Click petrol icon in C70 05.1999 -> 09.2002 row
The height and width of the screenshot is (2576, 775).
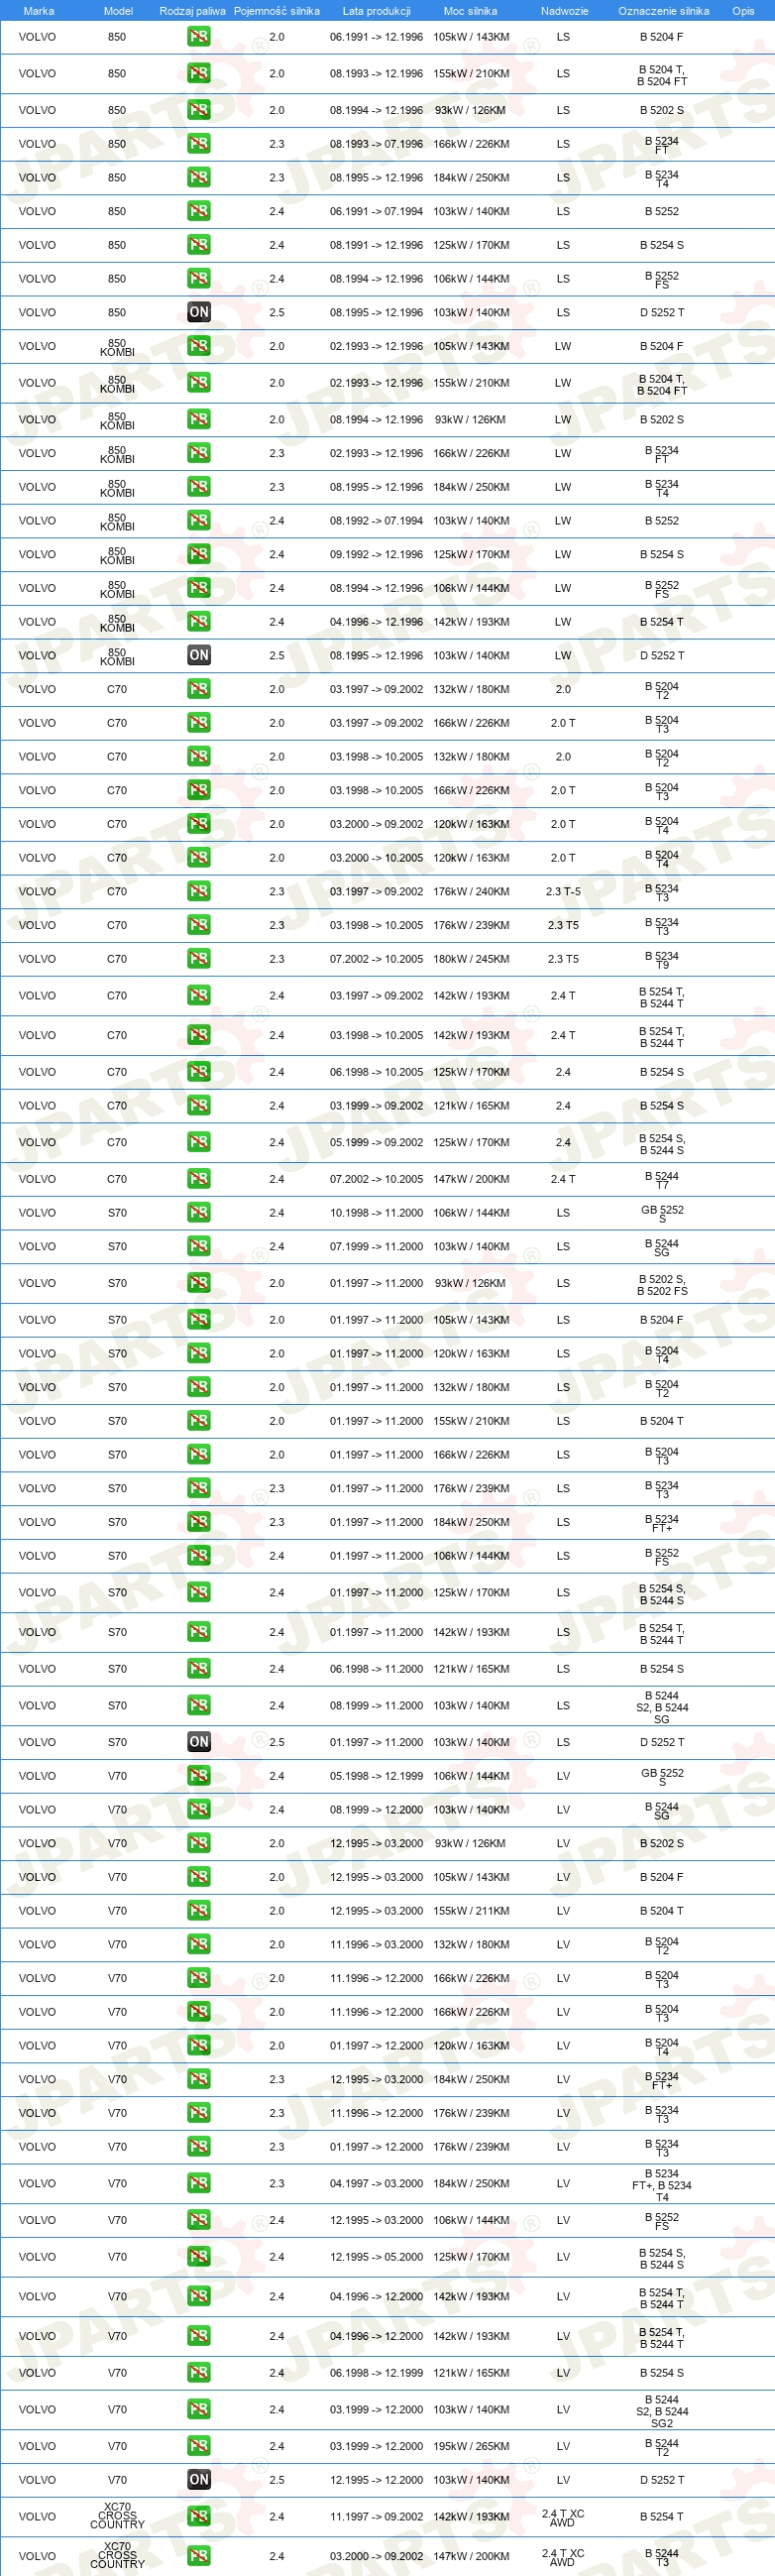click(x=199, y=1142)
